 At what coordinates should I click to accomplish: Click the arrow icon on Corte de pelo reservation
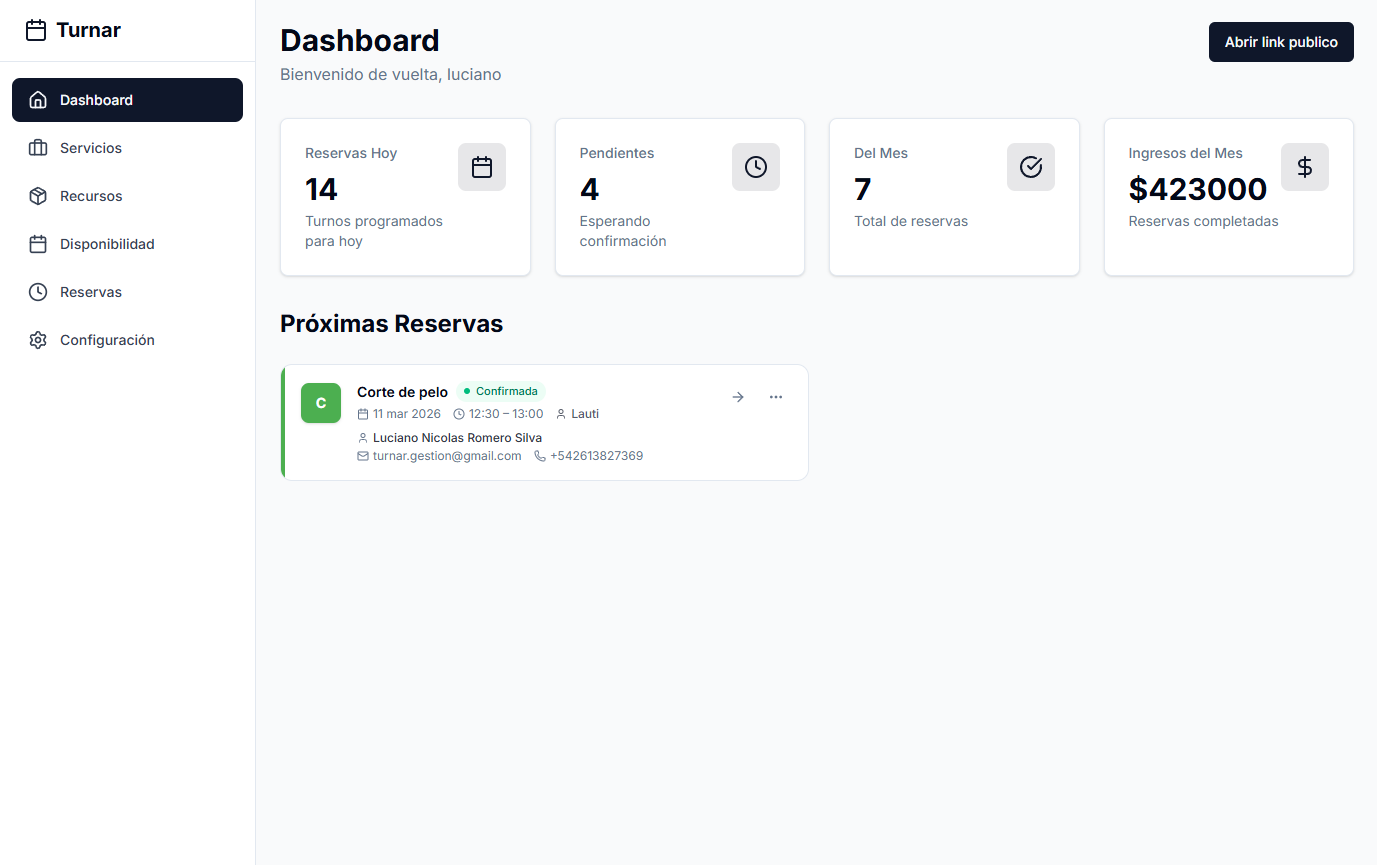point(738,397)
